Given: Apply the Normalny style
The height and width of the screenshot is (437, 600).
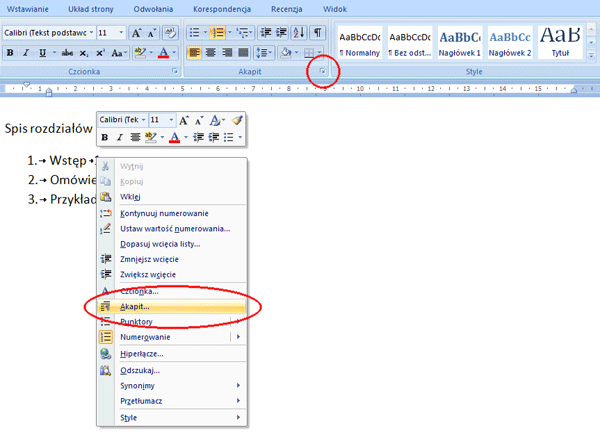Looking at the screenshot, I should (360, 43).
